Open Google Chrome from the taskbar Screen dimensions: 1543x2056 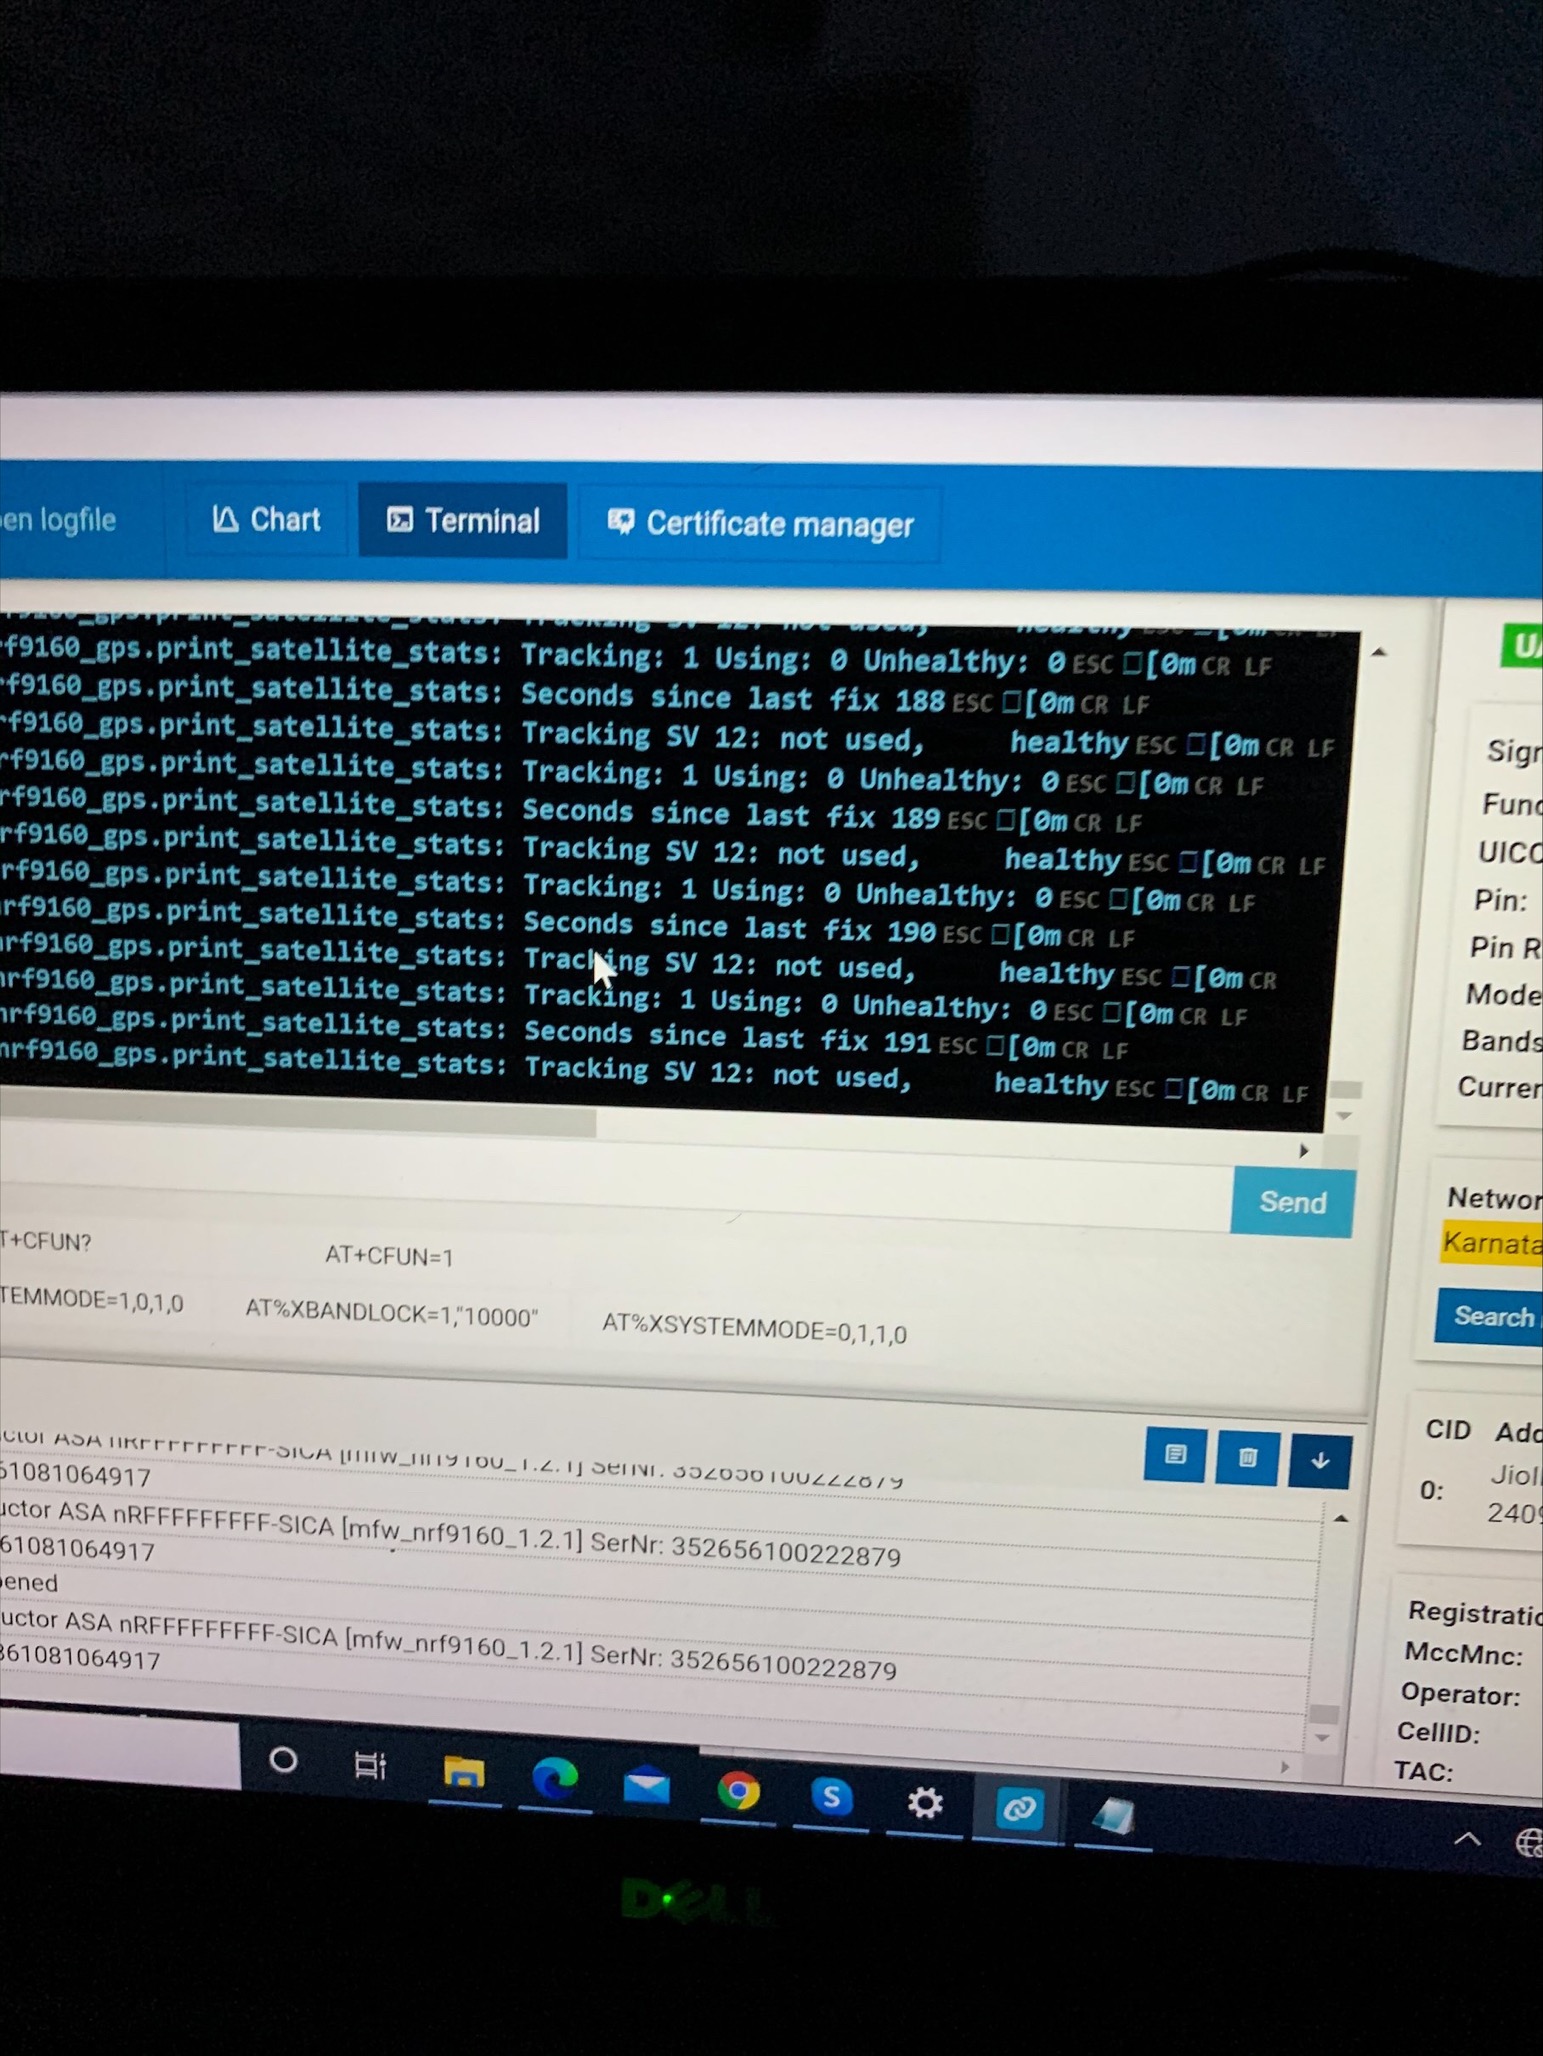[x=738, y=1792]
